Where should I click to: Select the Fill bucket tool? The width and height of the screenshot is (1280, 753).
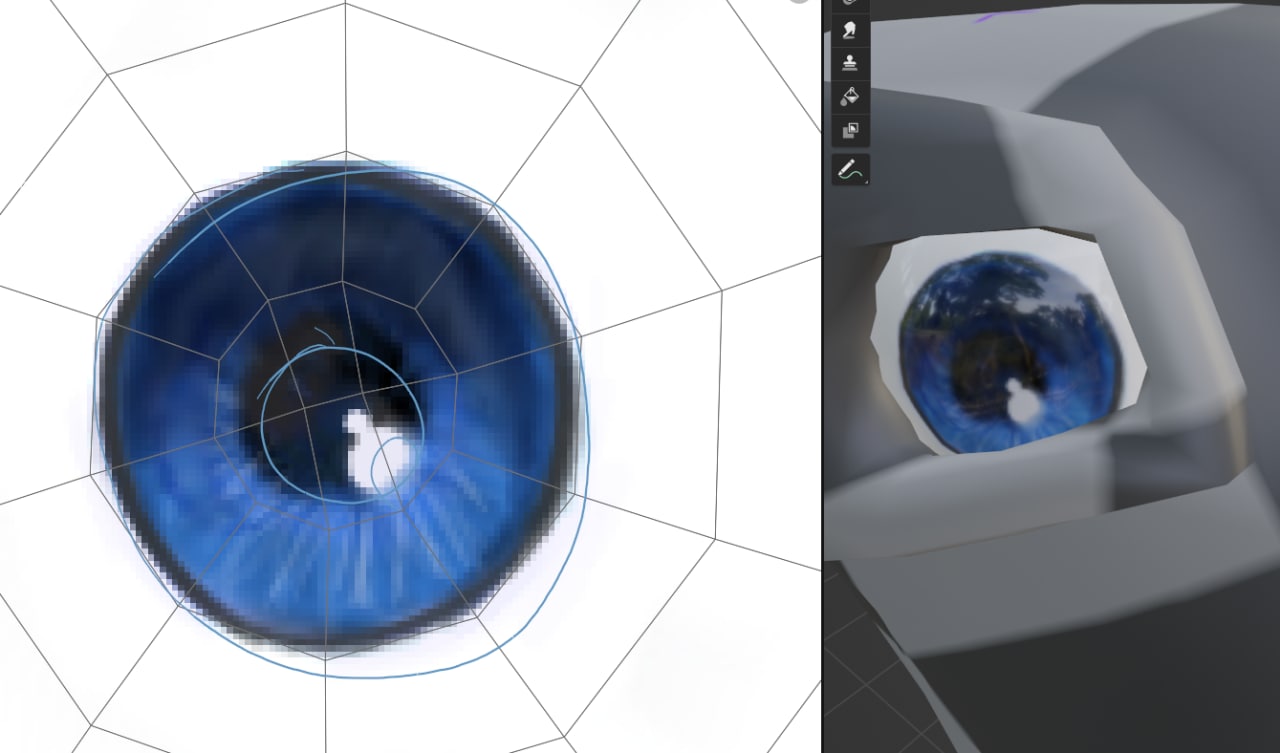tap(850, 96)
